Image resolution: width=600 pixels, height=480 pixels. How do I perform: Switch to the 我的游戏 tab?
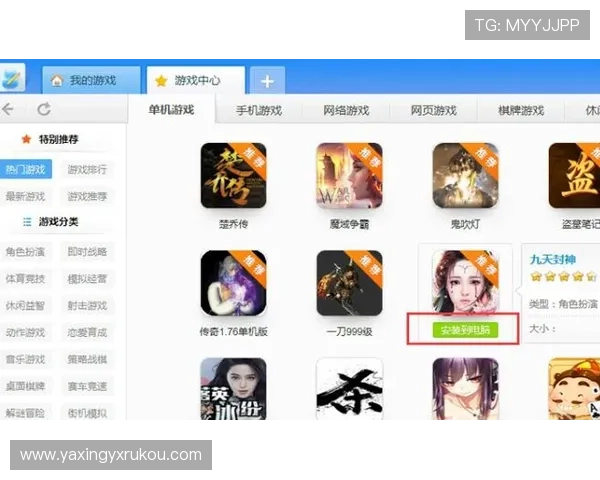tap(91, 80)
